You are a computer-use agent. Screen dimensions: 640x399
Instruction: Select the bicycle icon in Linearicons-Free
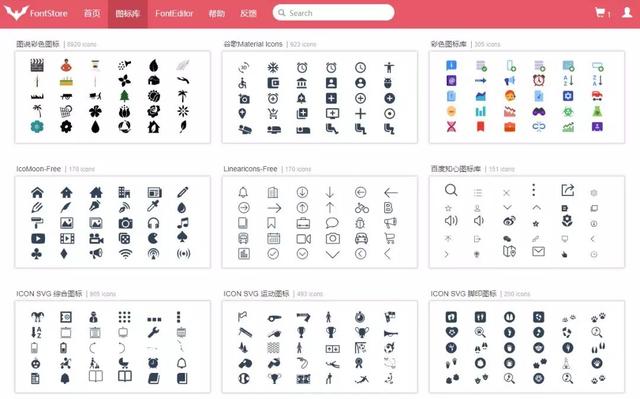[x=362, y=208]
